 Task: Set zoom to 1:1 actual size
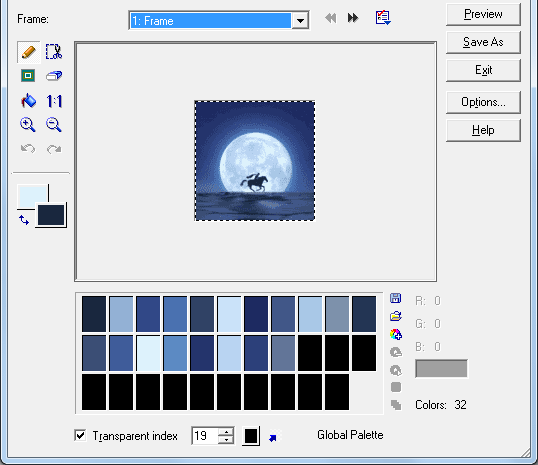[x=54, y=101]
